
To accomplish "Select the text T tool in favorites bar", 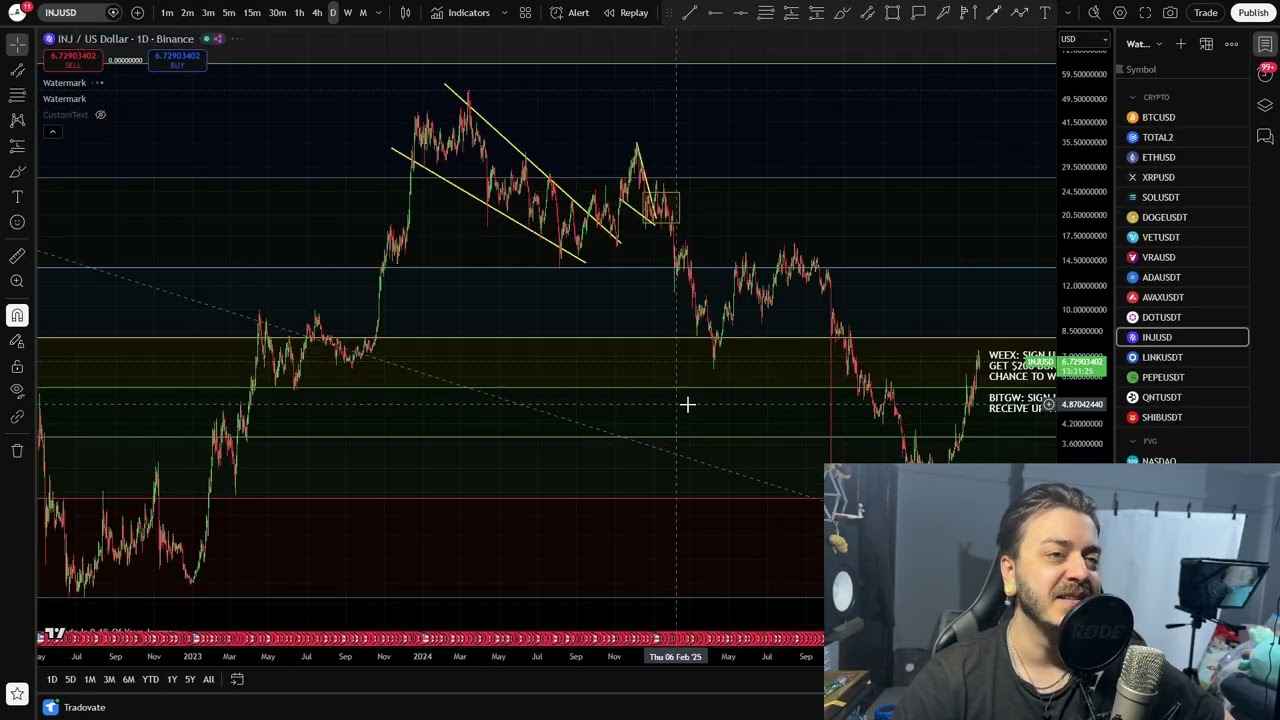I will [x=1045, y=13].
